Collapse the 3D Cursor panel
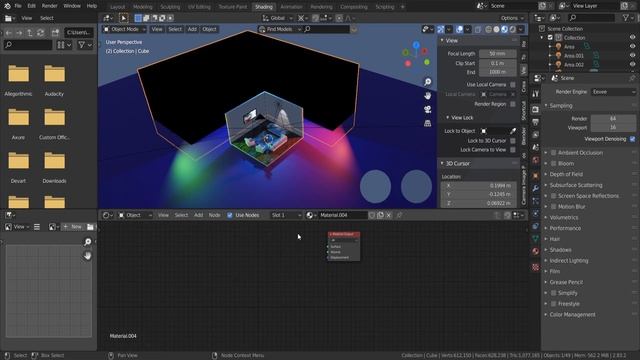Image resolution: width=640 pixels, height=360 pixels. click(457, 163)
